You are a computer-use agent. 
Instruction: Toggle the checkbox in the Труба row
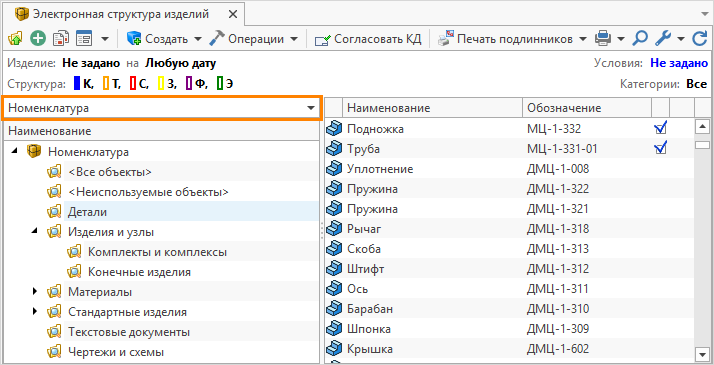coord(660,148)
